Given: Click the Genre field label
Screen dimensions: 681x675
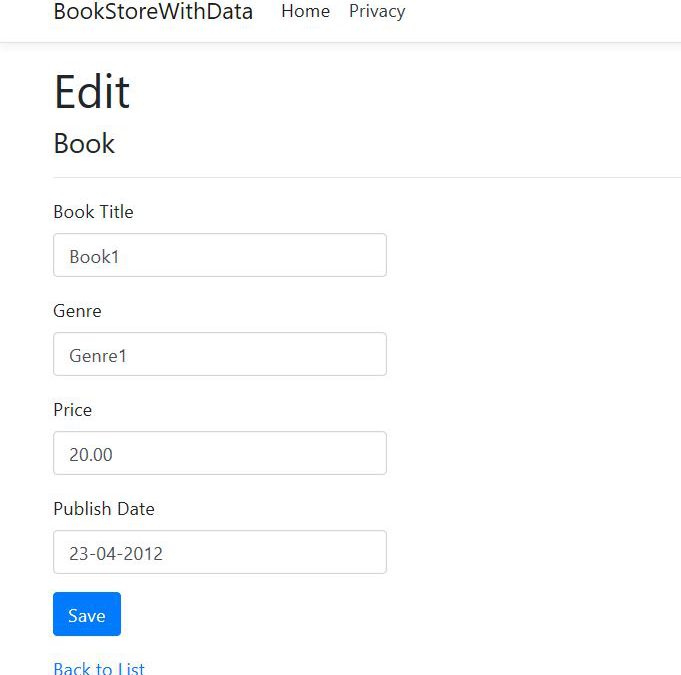Looking at the screenshot, I should click(x=77, y=311).
